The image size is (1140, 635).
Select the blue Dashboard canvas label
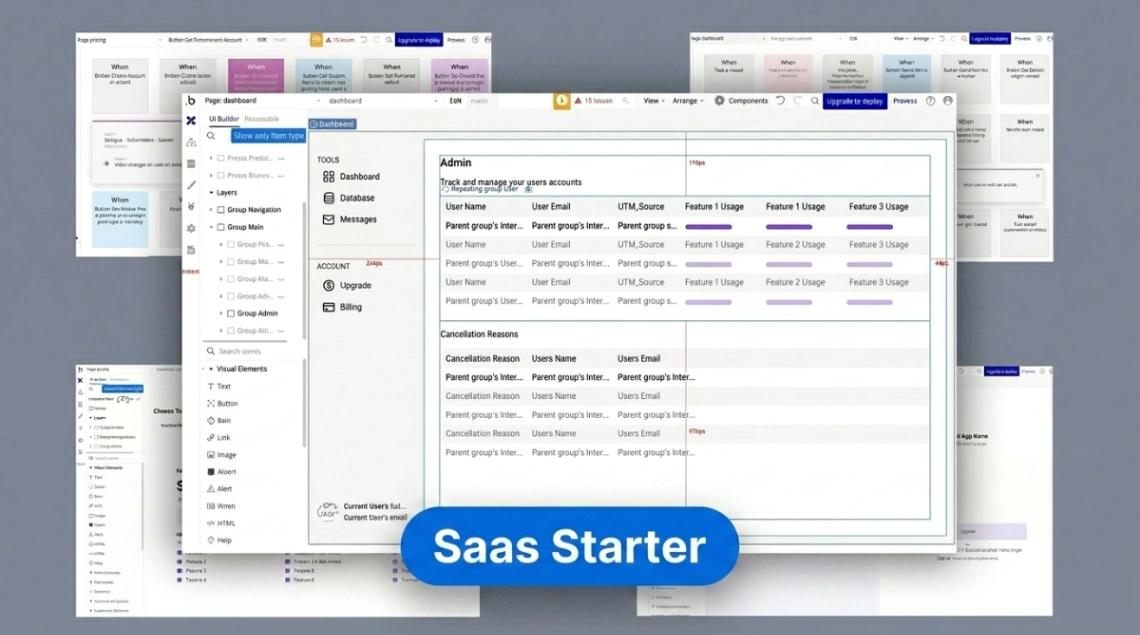click(332, 124)
